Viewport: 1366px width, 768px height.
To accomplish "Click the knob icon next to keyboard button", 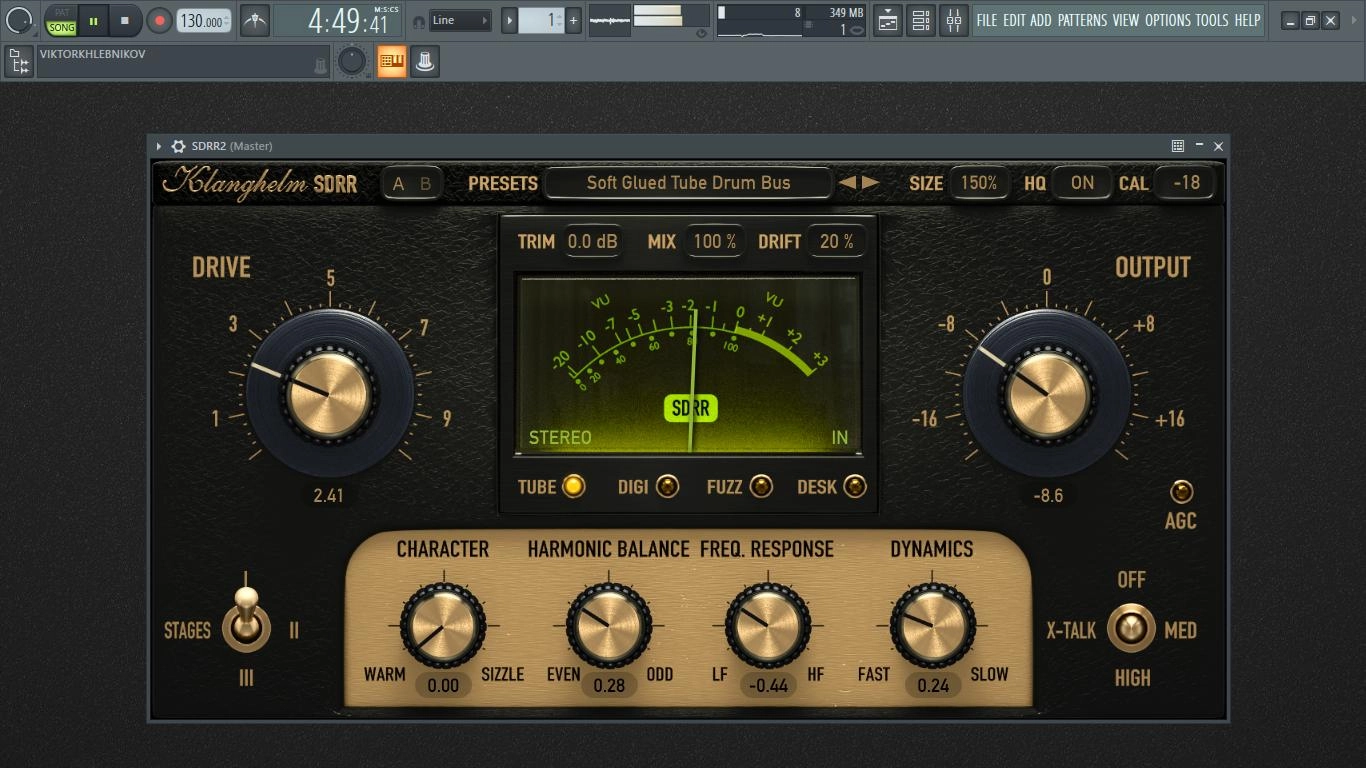I will pyautogui.click(x=425, y=62).
